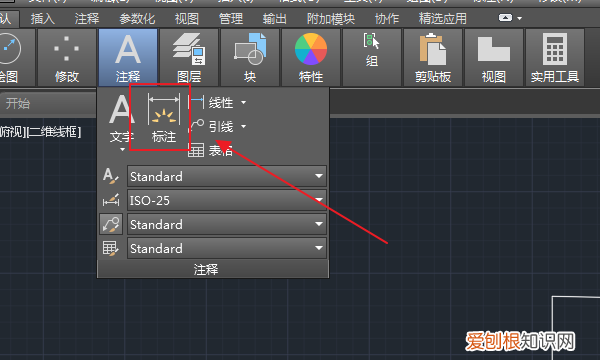The image size is (600, 360).
Task: Open the text style manager icon
Action: tap(111, 176)
